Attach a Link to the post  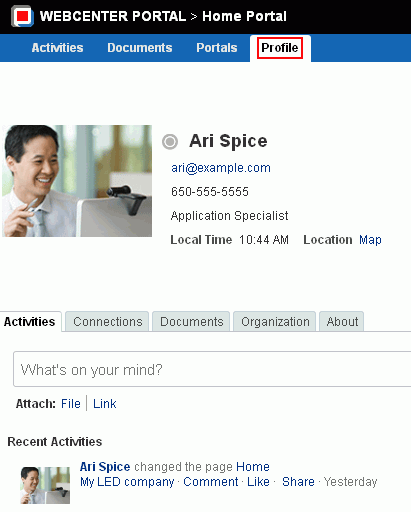pos(105,404)
